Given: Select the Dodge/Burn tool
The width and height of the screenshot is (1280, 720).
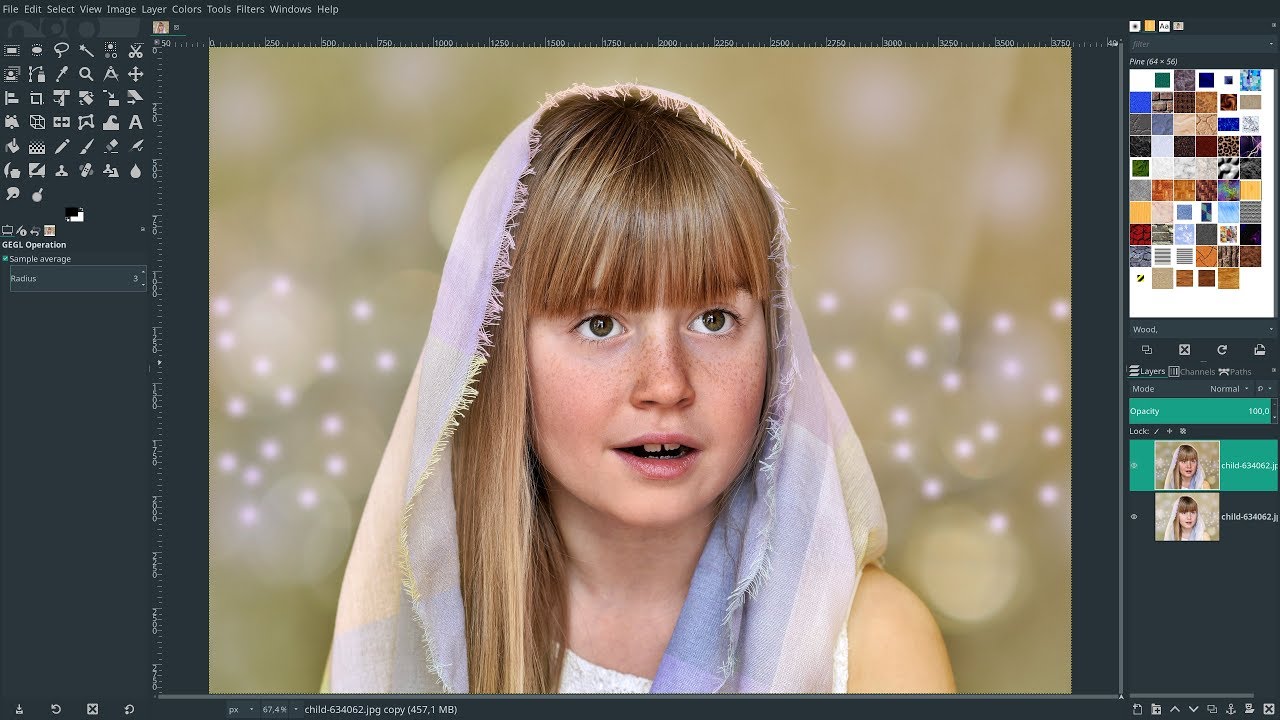Looking at the screenshot, I should (37, 194).
